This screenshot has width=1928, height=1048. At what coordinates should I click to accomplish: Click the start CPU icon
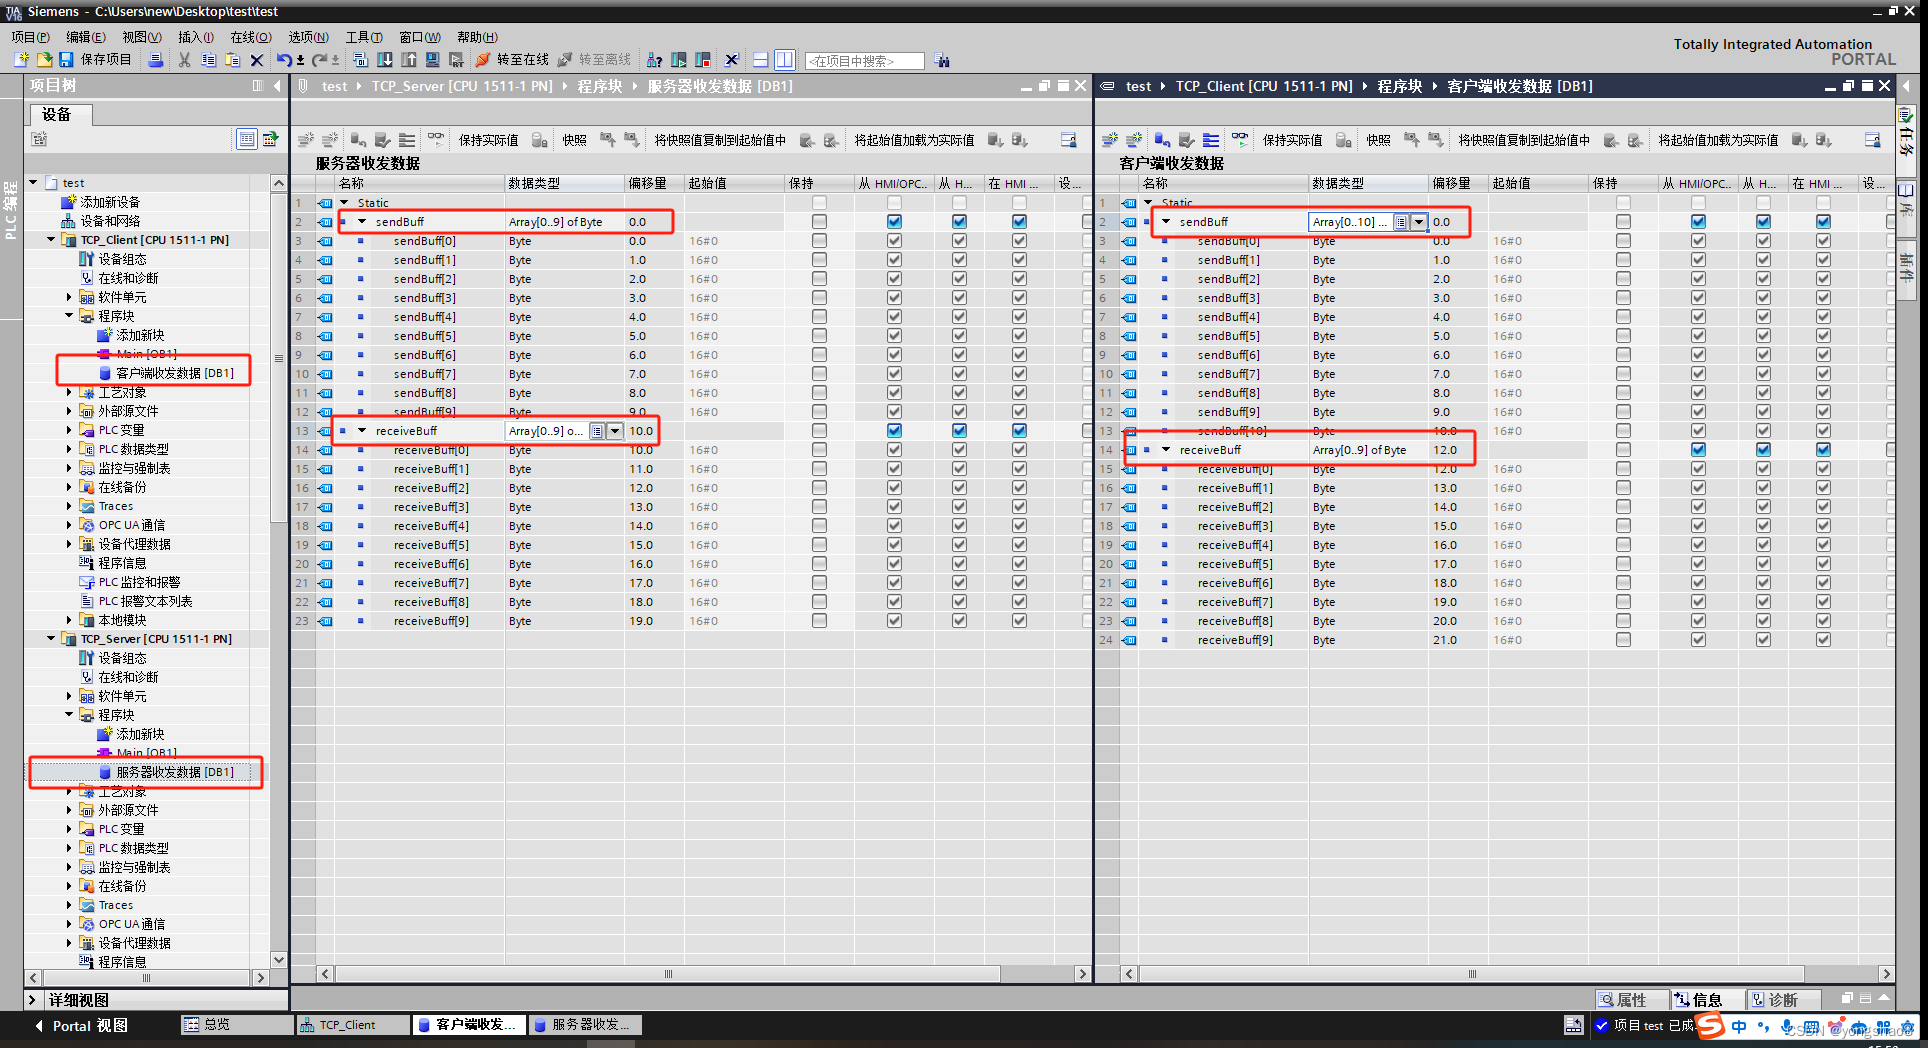point(679,60)
